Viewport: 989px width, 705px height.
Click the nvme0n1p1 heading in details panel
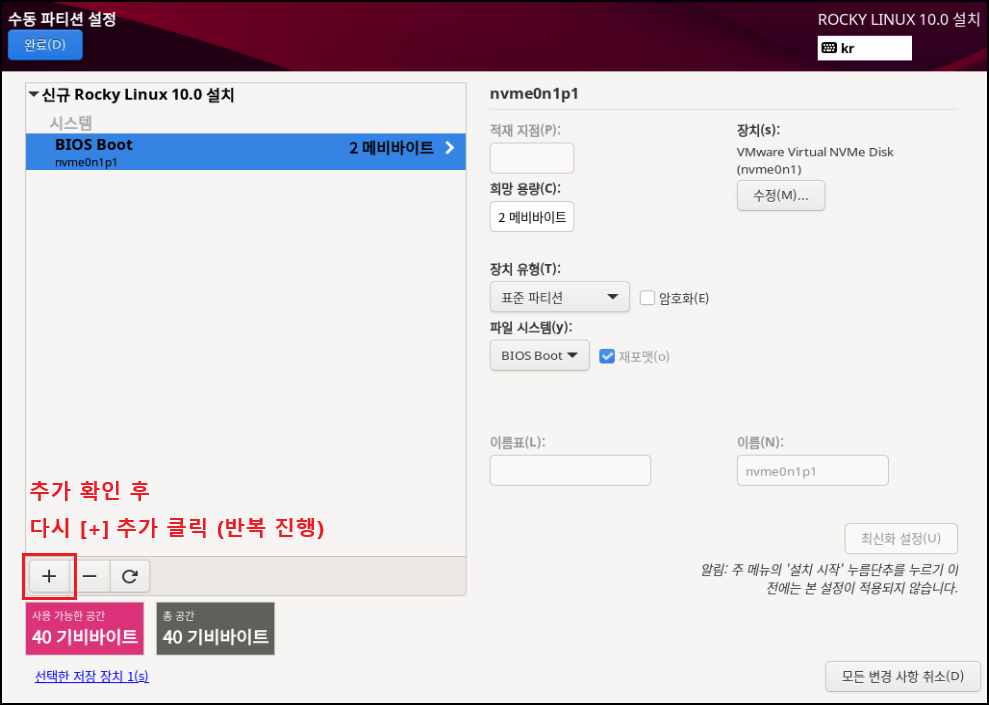click(x=534, y=94)
